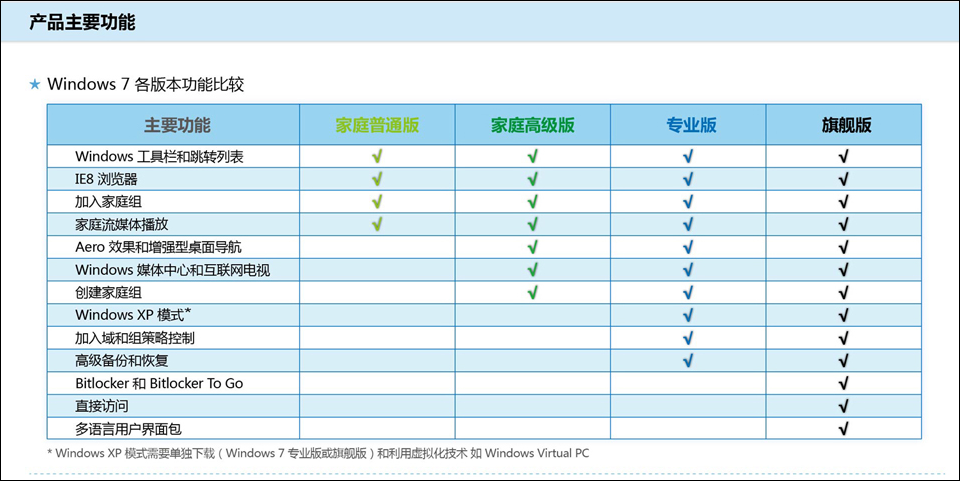Click 专业版 checkmark for 加入域和组策略控制
This screenshot has width=960, height=481.
pos(688,337)
